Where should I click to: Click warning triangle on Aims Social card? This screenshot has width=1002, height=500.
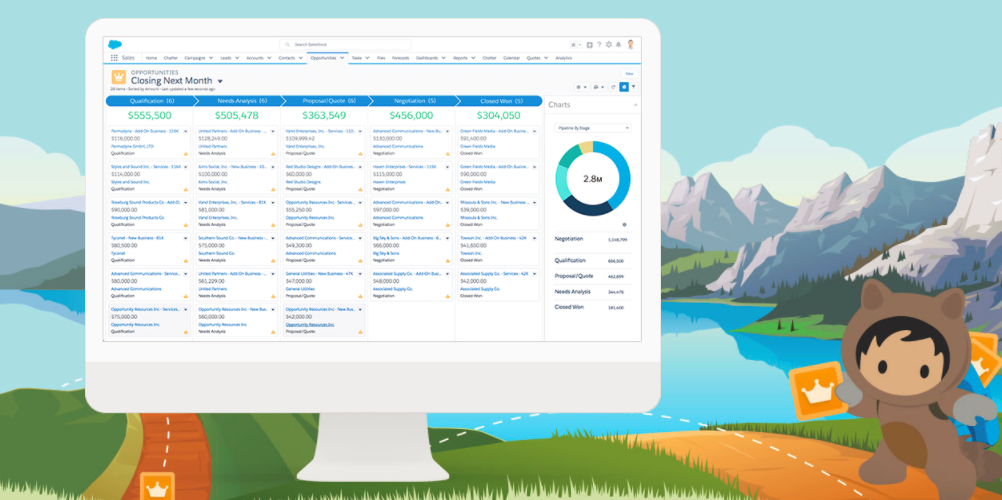click(273, 189)
